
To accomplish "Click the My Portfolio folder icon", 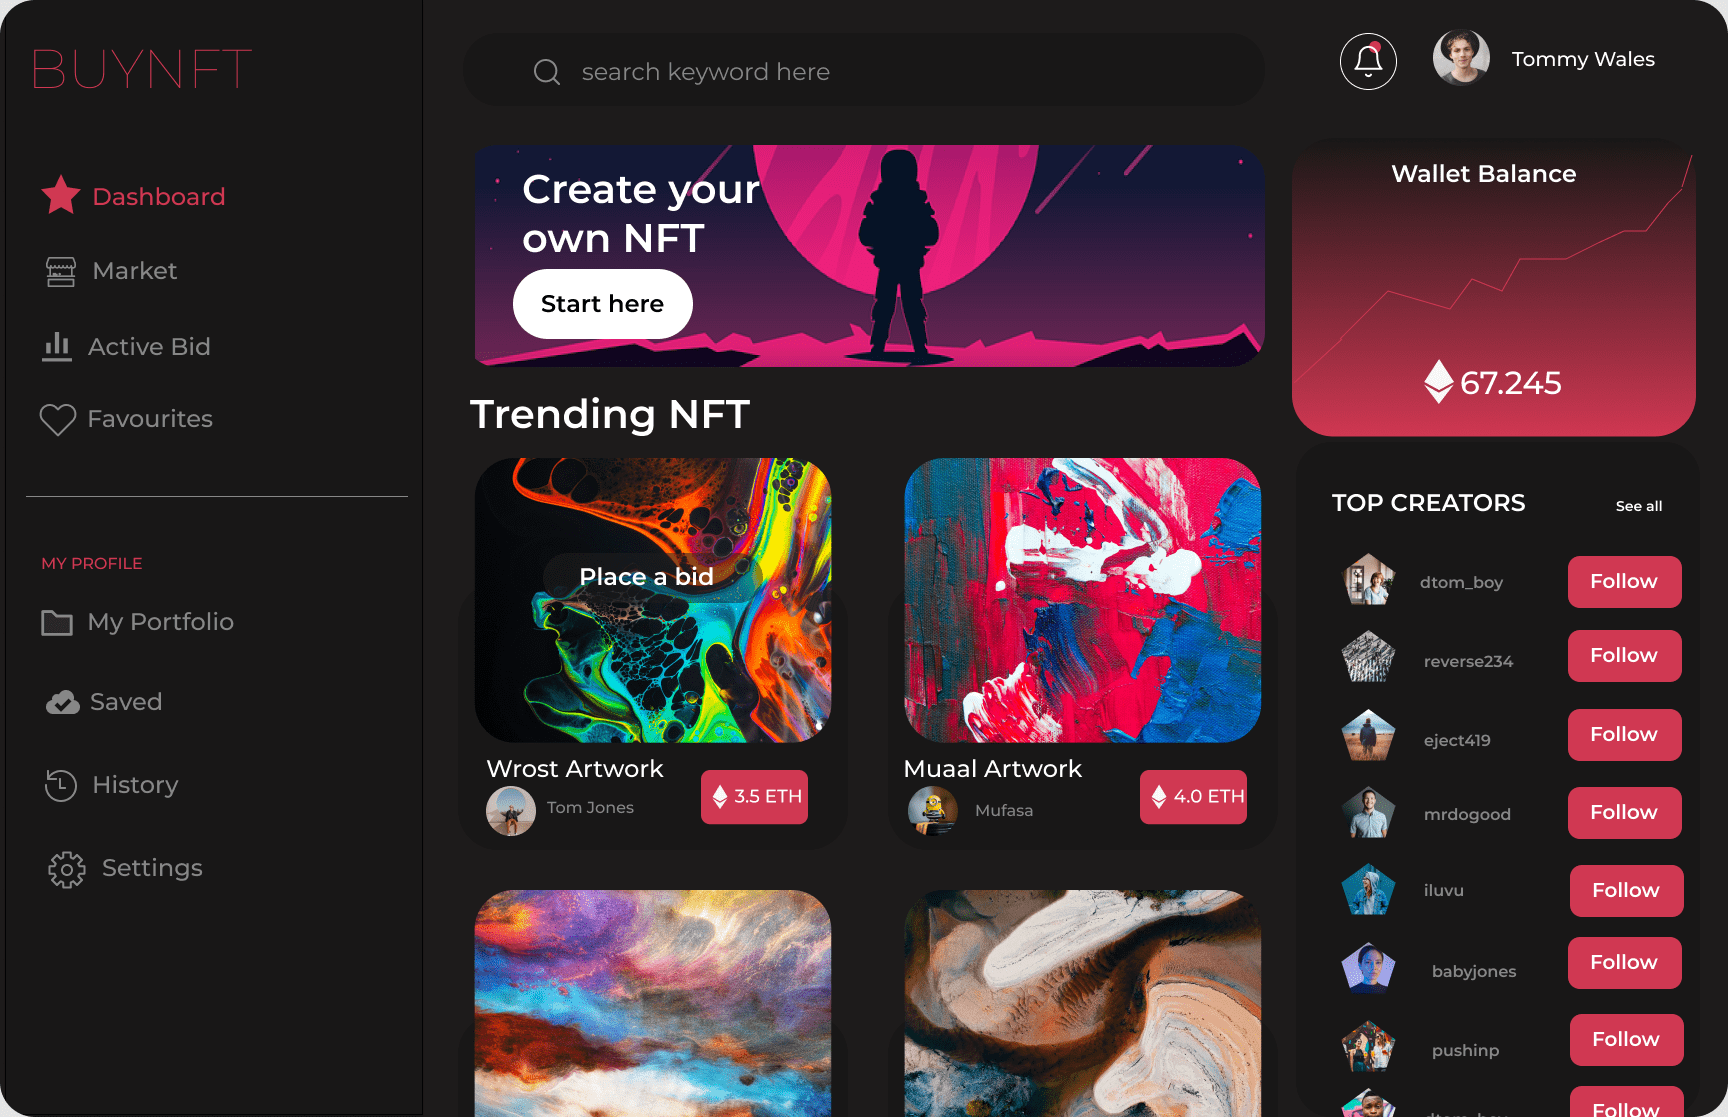I will click(57, 622).
